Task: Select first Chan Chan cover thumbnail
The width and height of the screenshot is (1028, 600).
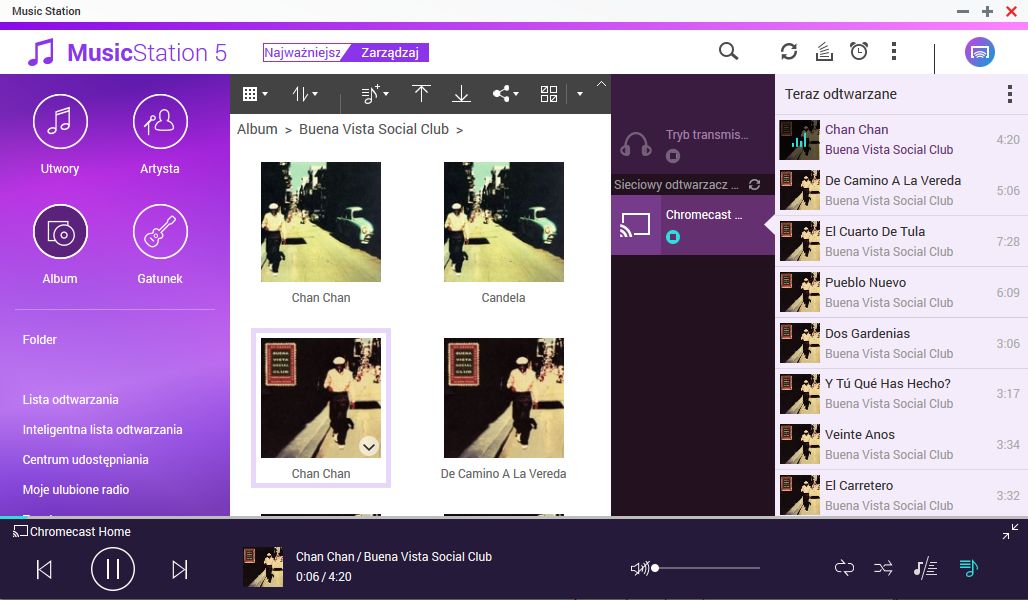Action: [321, 222]
